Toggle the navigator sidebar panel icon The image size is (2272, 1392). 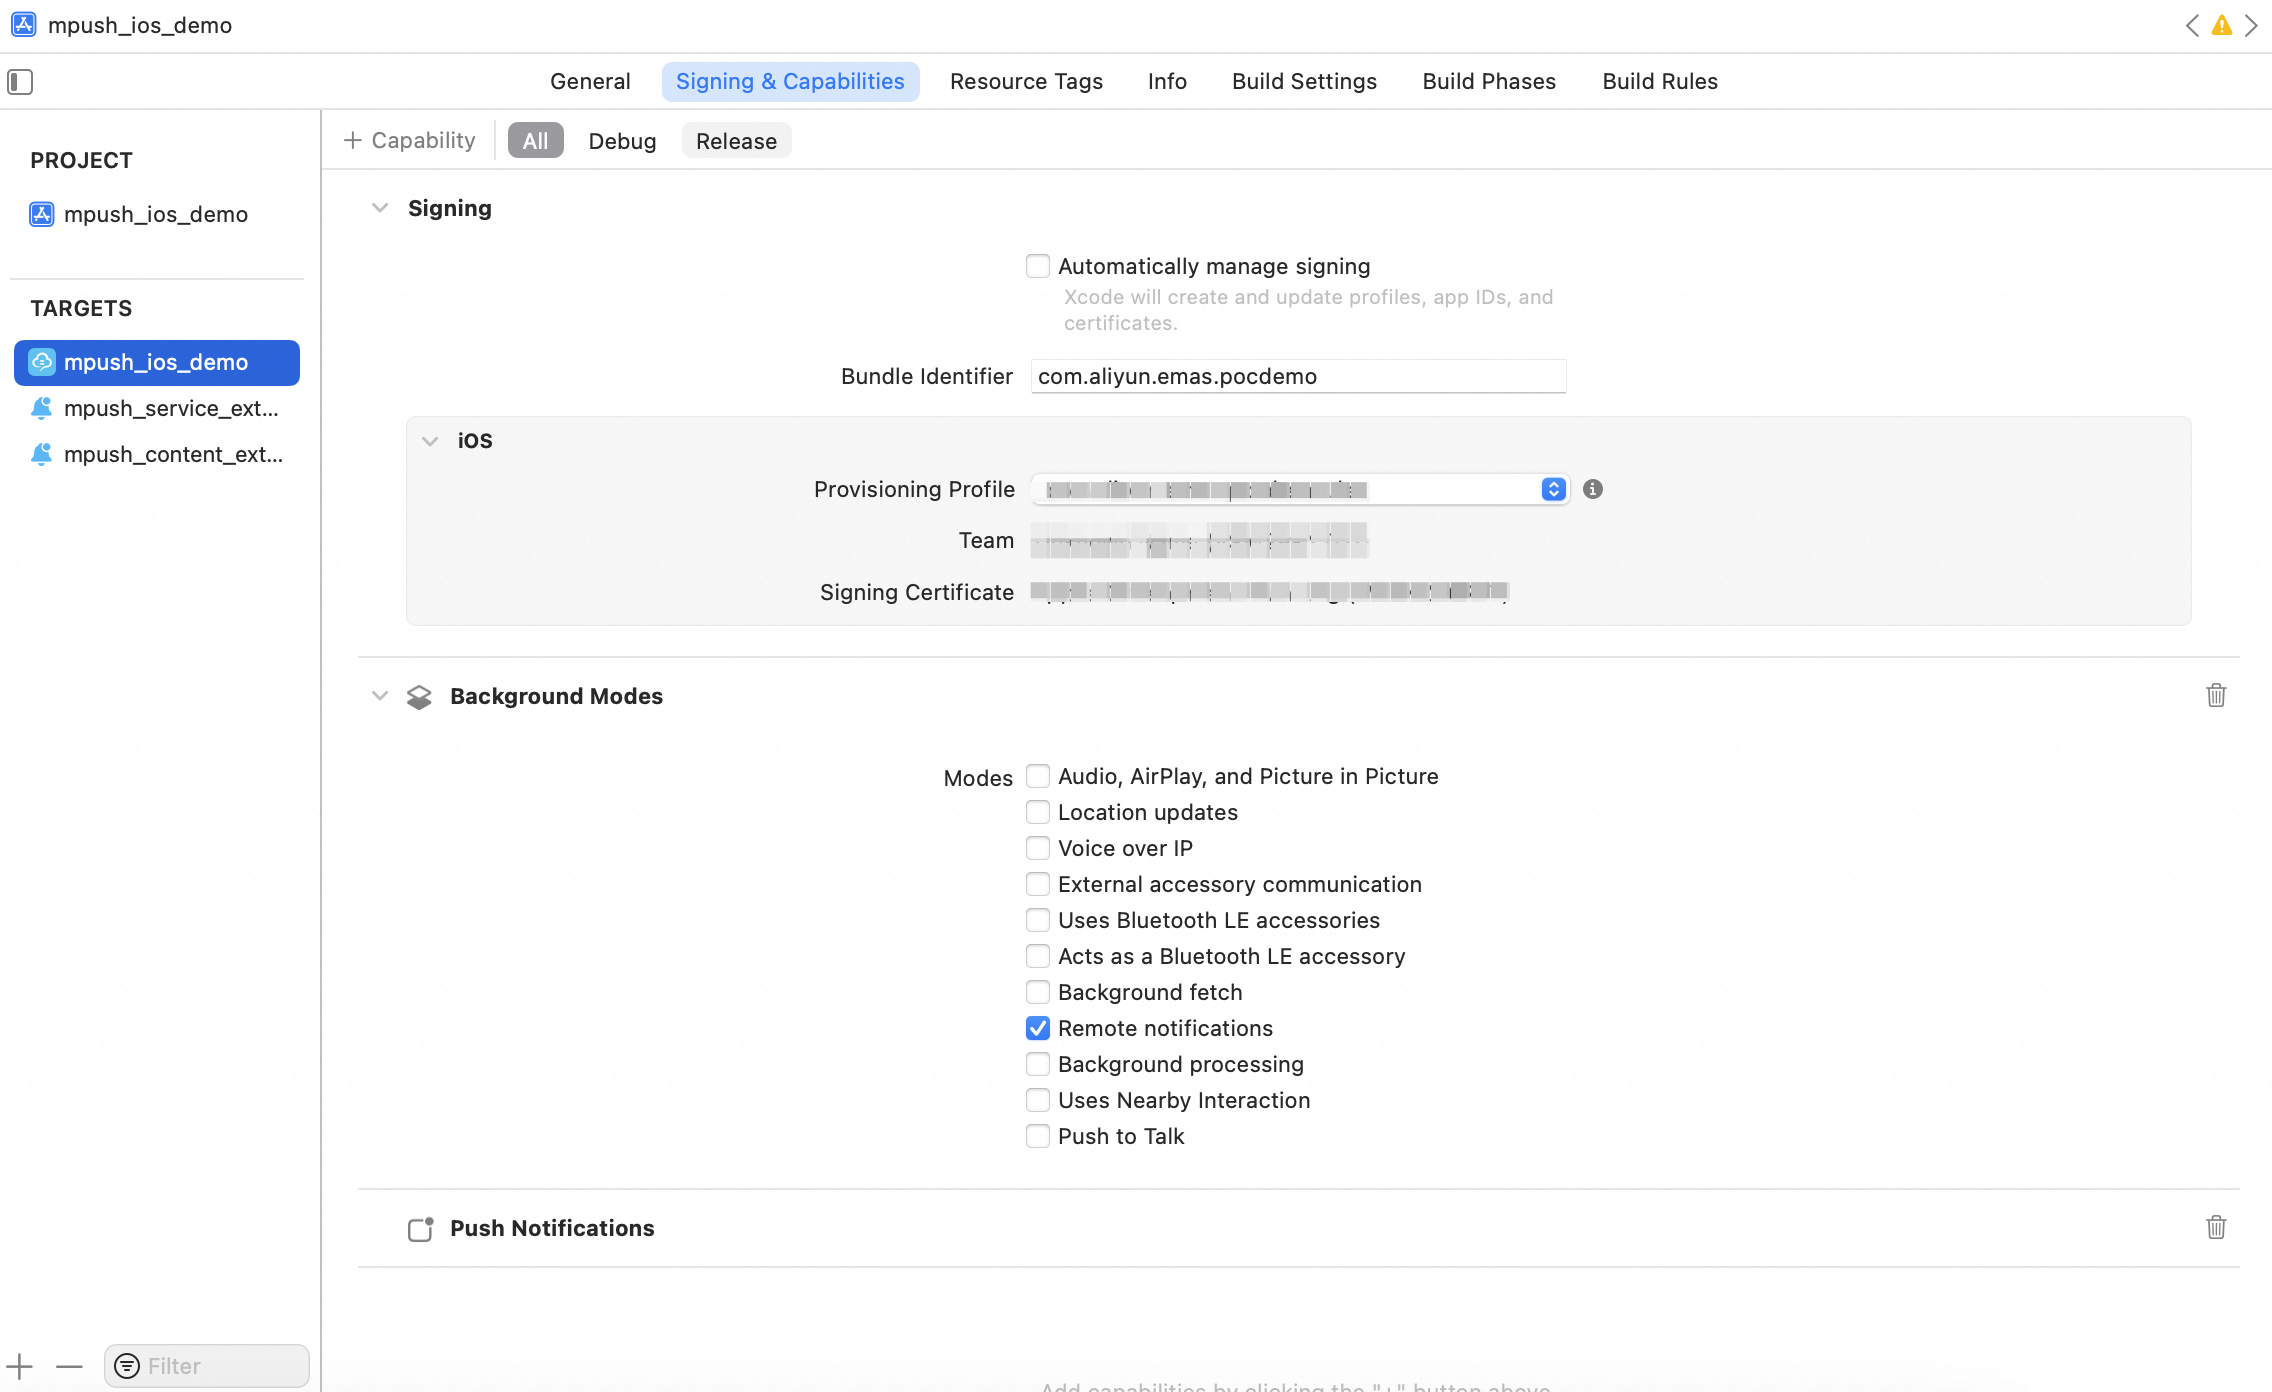pyautogui.click(x=20, y=82)
